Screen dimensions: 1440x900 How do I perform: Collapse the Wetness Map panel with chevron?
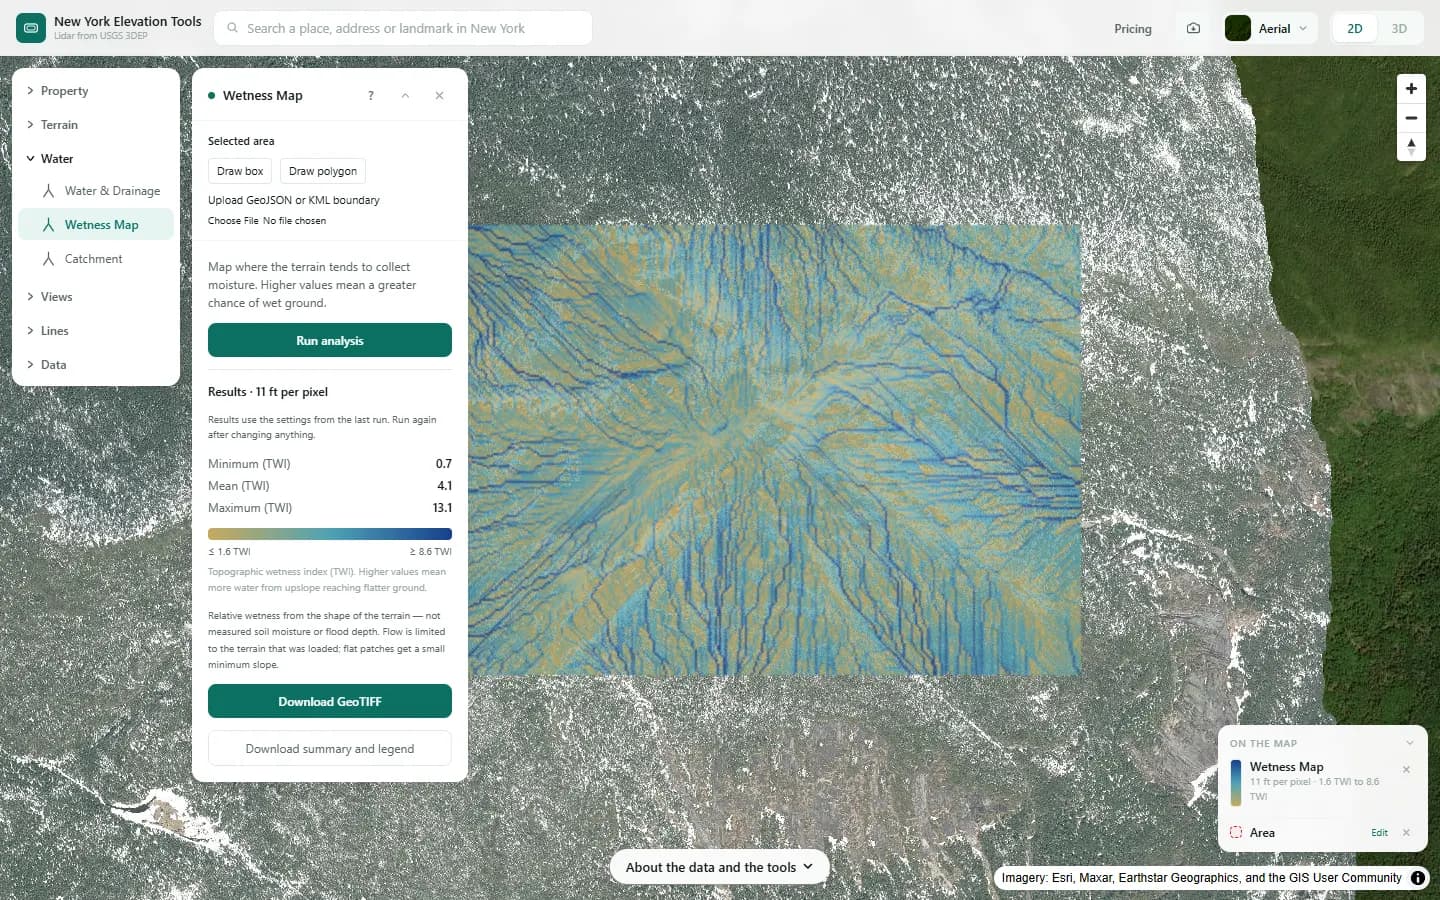(405, 96)
